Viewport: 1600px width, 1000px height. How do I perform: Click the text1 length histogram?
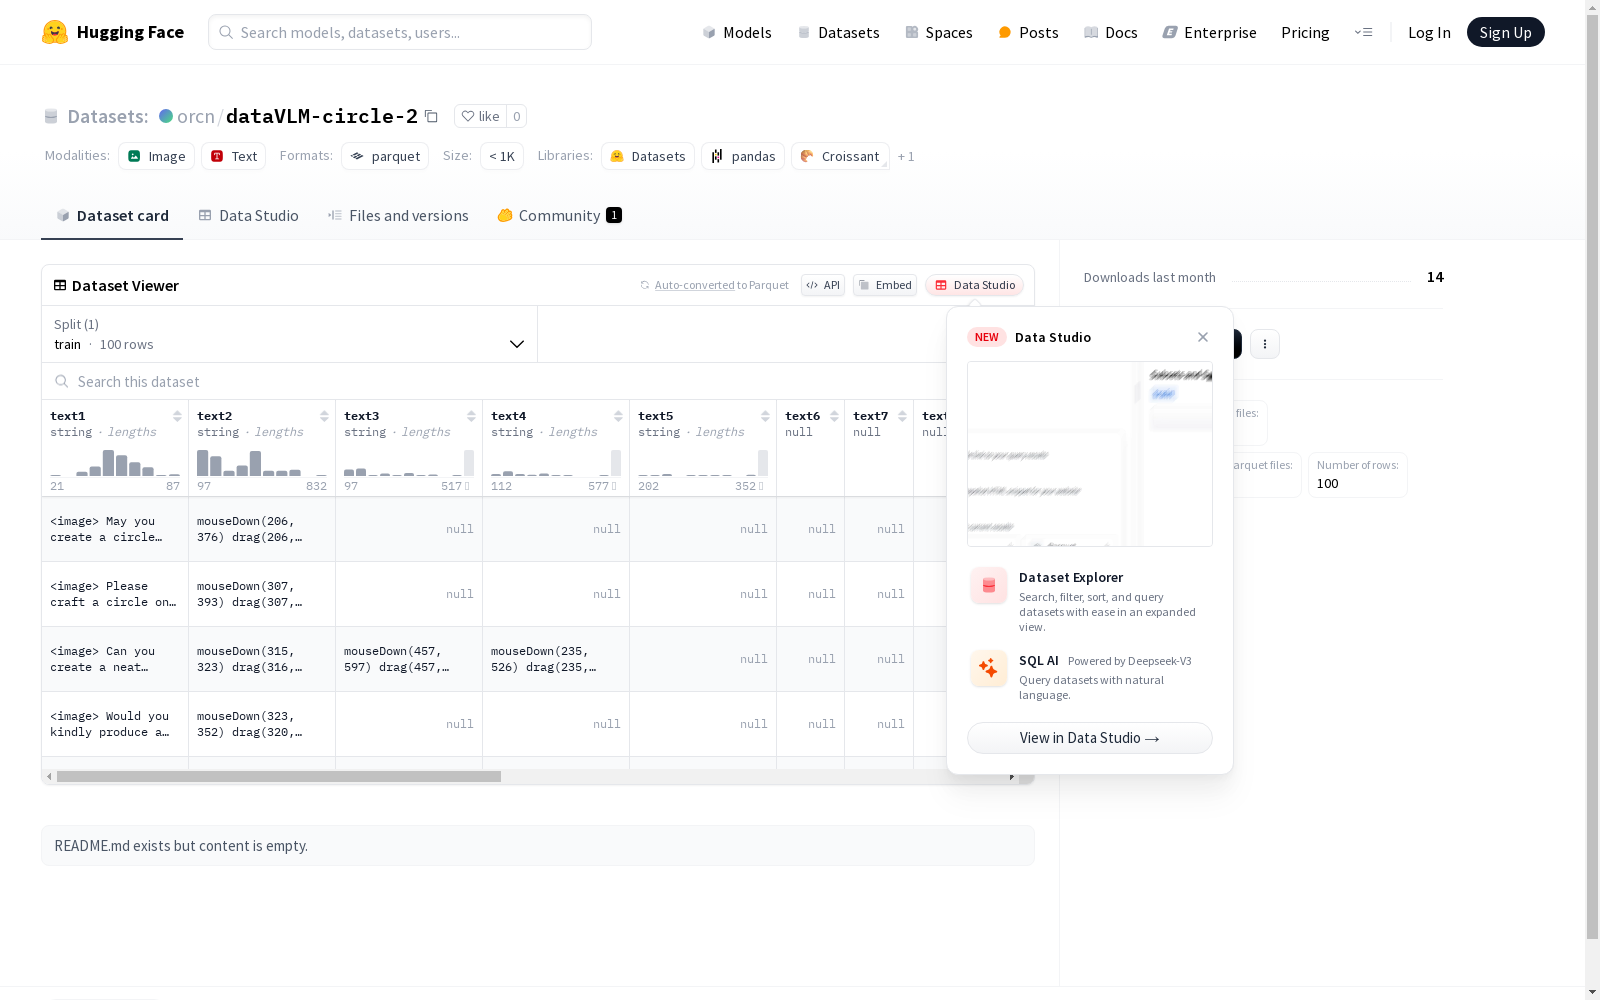(115, 462)
